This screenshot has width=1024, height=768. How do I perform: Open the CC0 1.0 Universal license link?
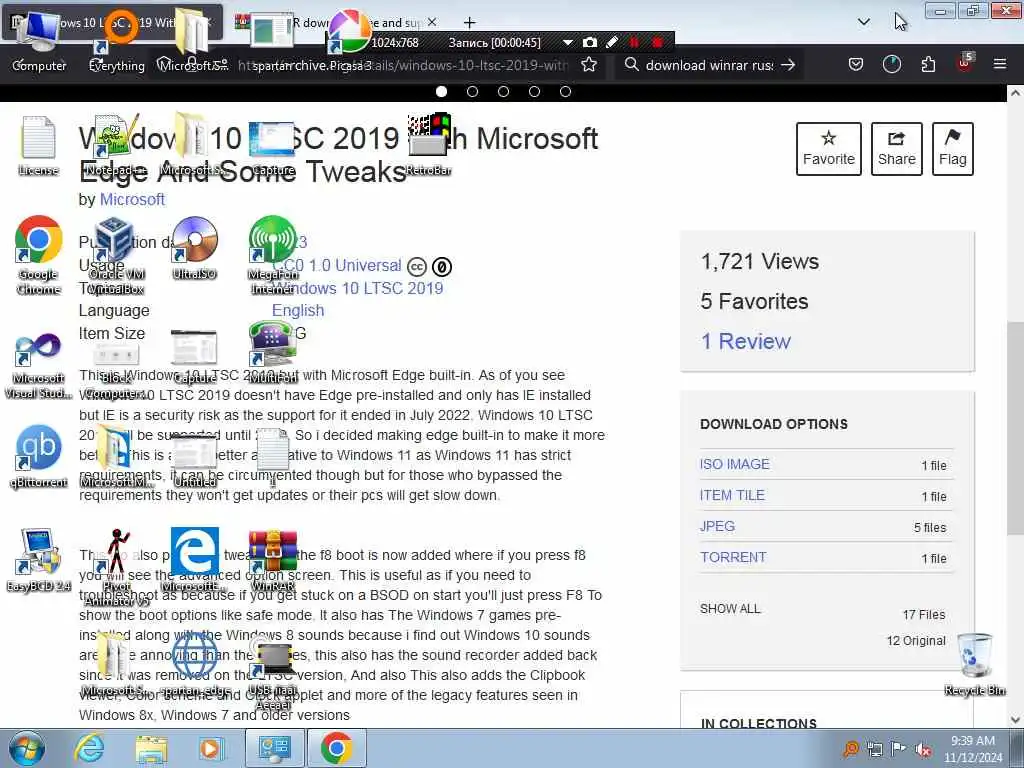coord(339,266)
